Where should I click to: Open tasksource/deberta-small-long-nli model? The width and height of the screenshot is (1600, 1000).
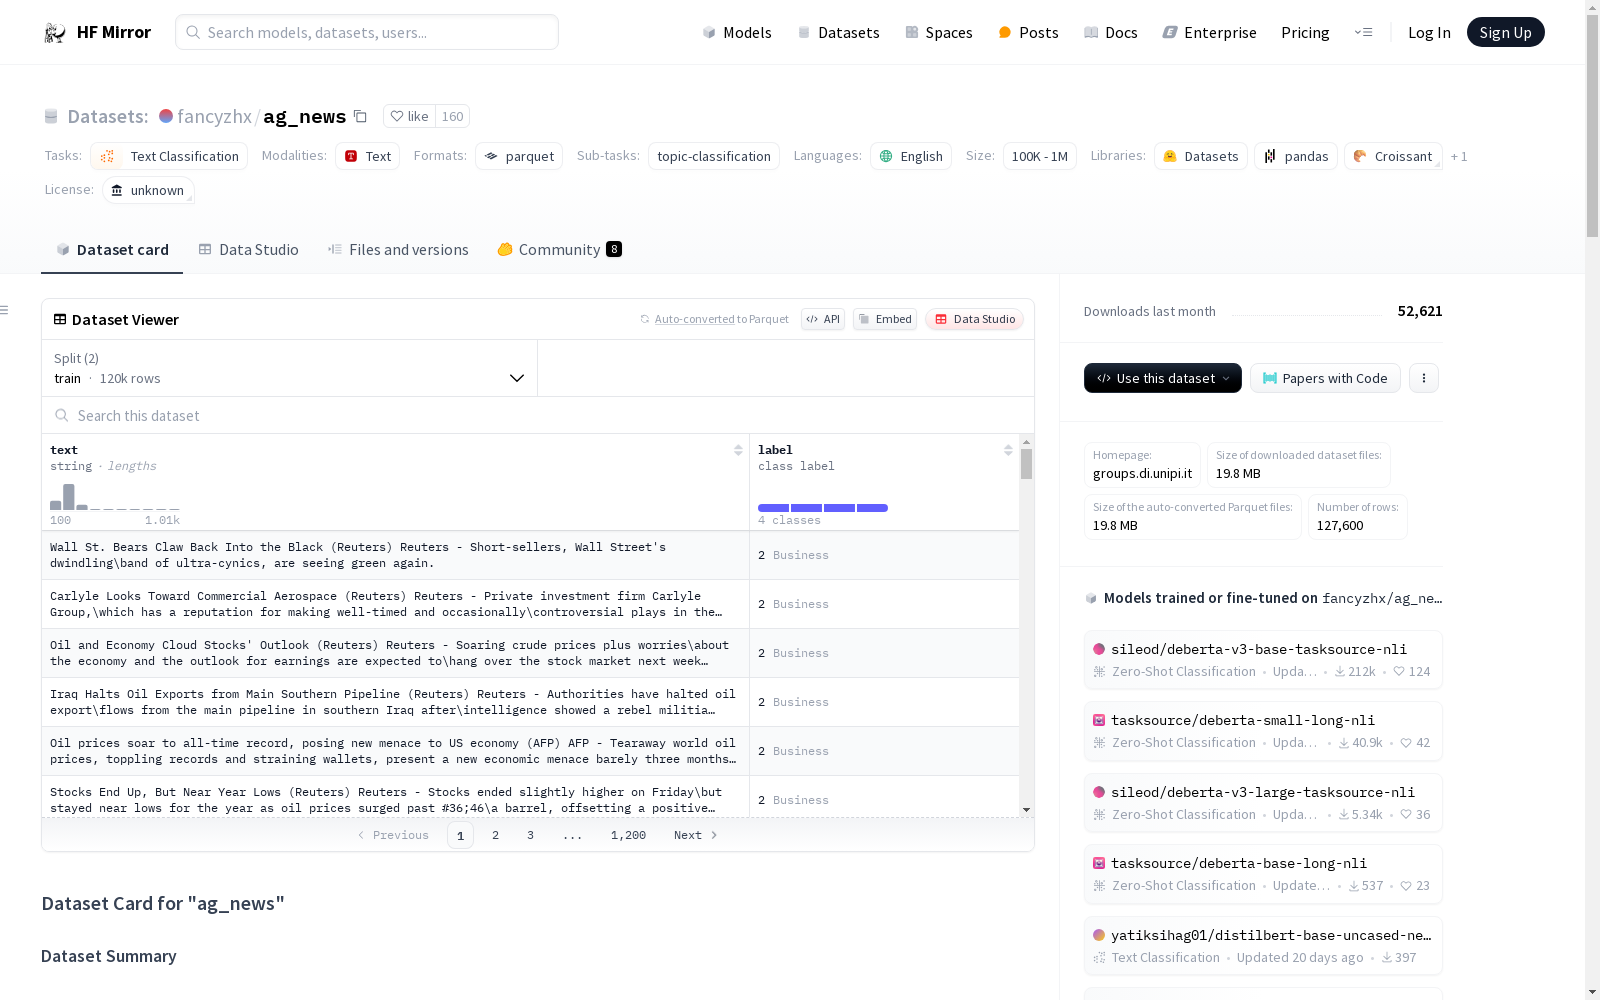pyautogui.click(x=1263, y=731)
